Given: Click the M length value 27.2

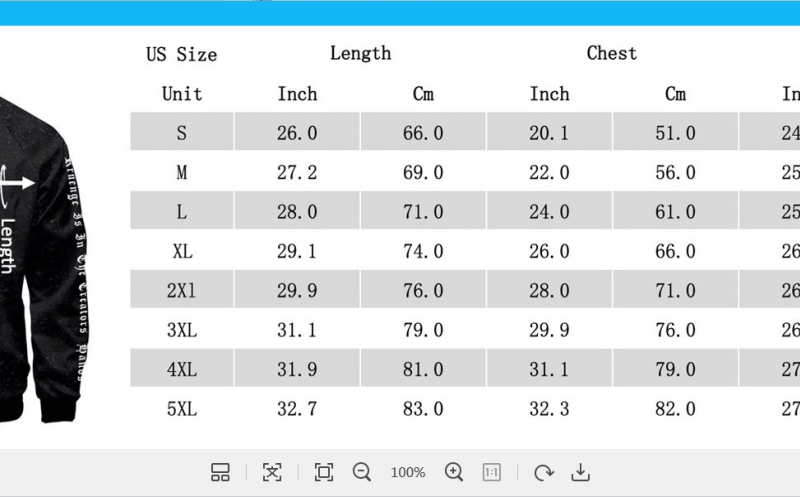Looking at the screenshot, I should click(x=297, y=172).
